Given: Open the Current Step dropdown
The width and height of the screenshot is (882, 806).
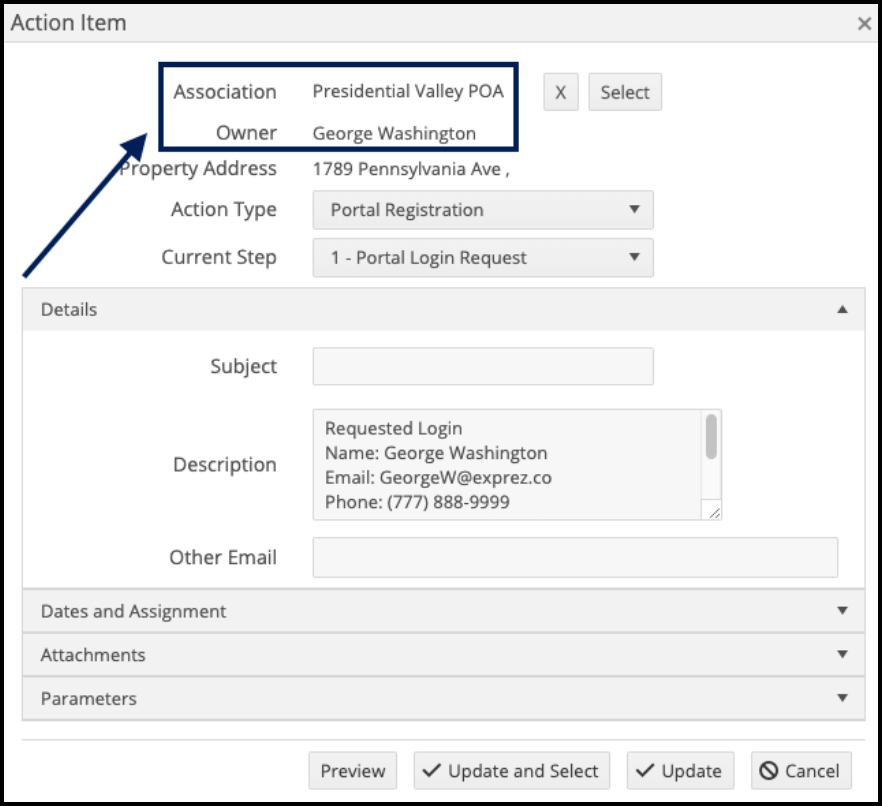Looking at the screenshot, I should click(483, 258).
